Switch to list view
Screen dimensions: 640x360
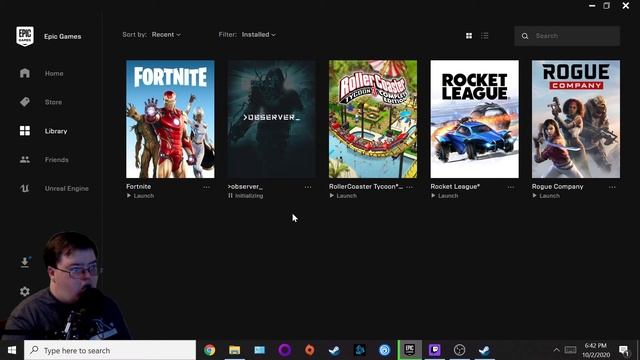click(x=484, y=36)
